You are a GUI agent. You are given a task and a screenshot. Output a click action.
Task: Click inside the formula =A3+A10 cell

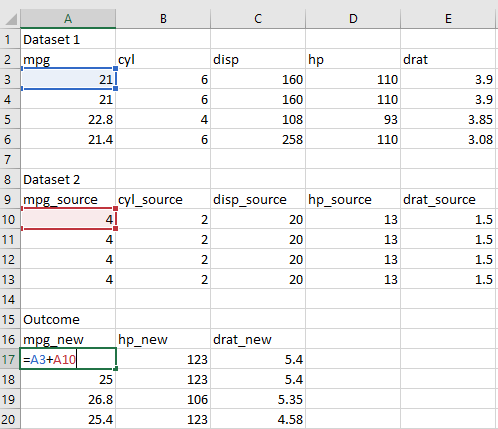point(68,359)
